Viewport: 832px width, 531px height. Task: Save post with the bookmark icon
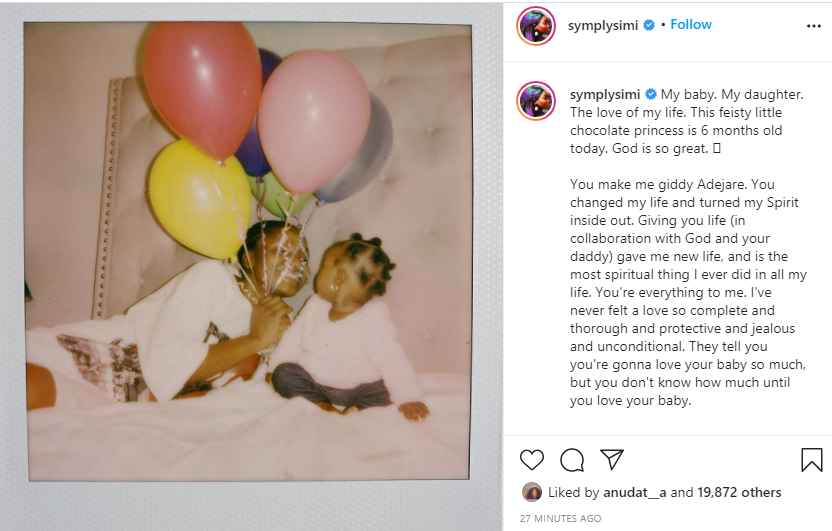pyautogui.click(x=811, y=459)
